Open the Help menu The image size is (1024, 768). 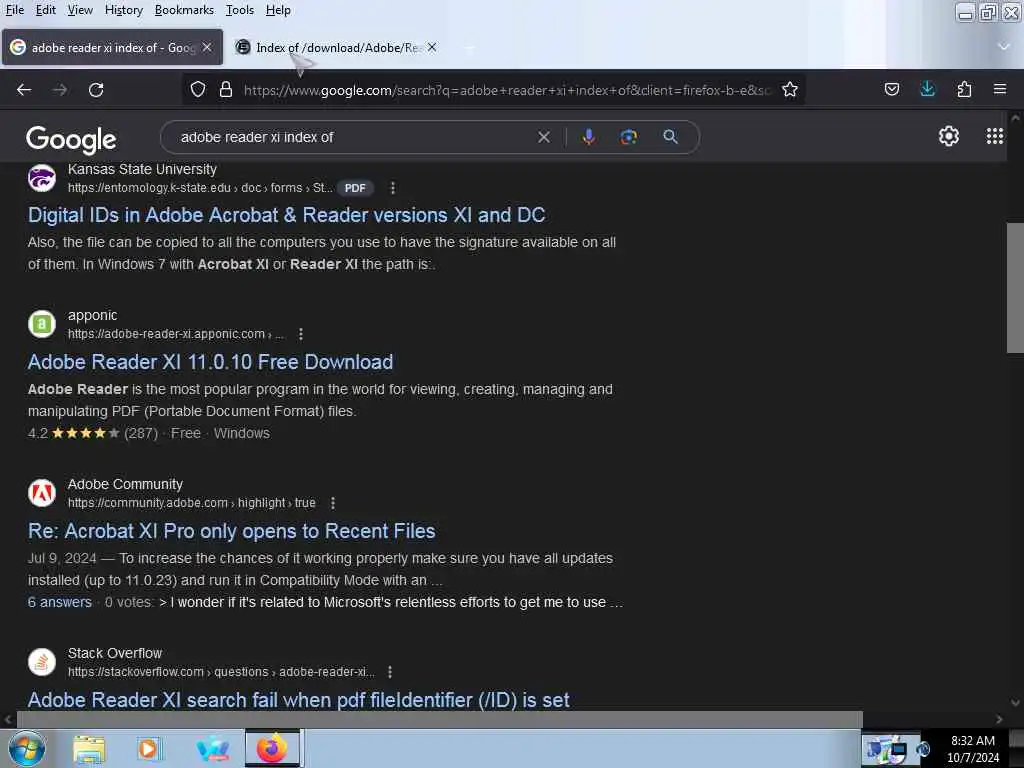[278, 10]
